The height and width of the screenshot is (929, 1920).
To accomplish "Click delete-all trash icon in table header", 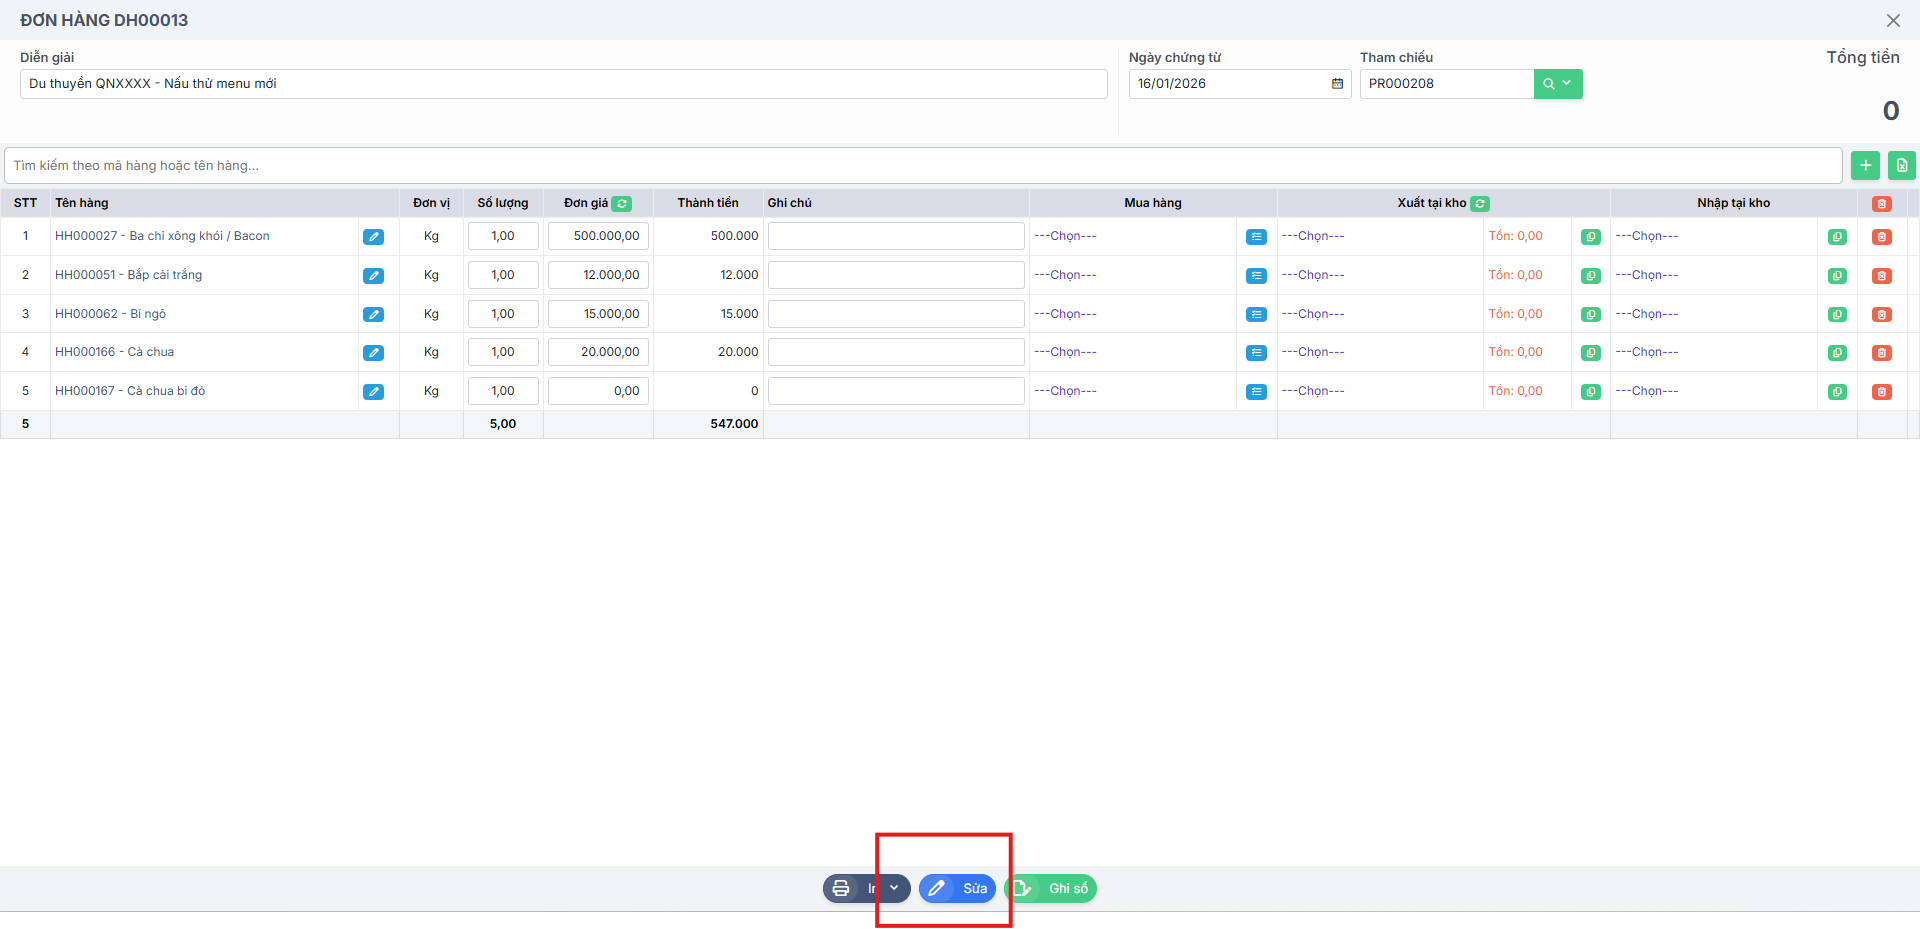I will click(x=1881, y=204).
